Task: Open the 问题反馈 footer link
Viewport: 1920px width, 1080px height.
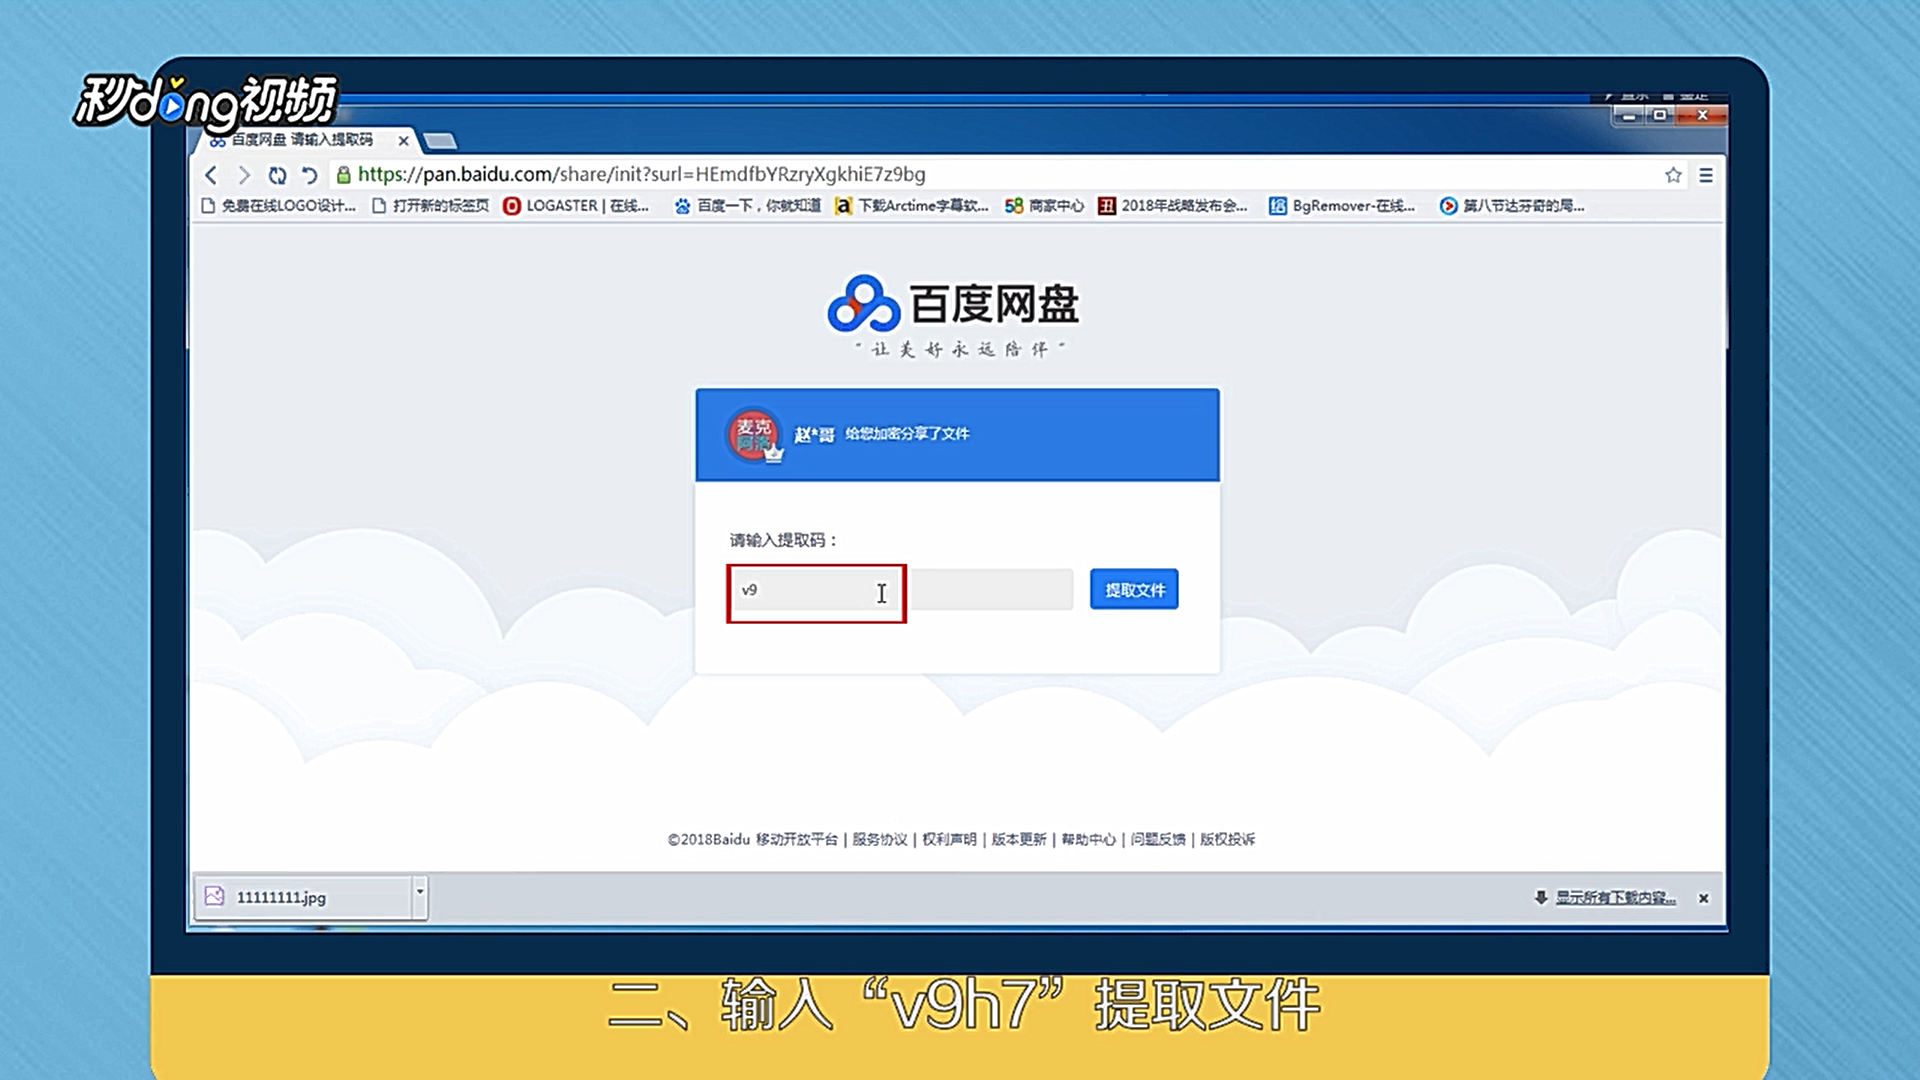Action: tap(1158, 839)
